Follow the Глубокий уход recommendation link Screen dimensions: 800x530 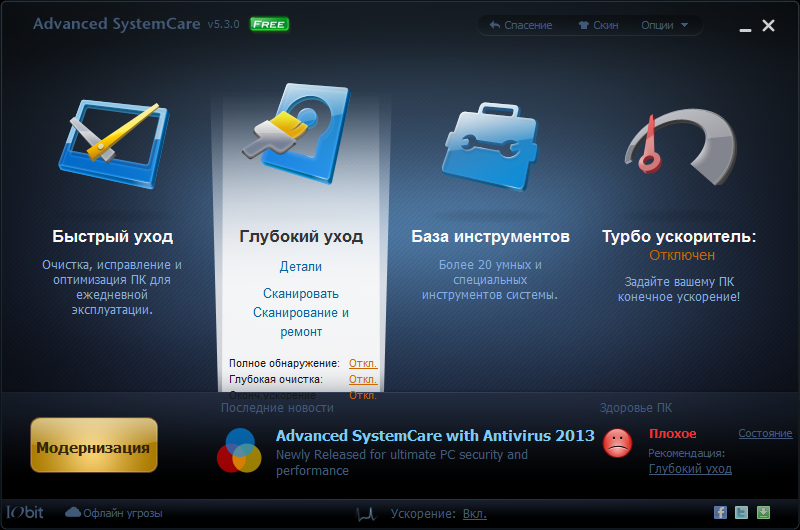(690, 469)
